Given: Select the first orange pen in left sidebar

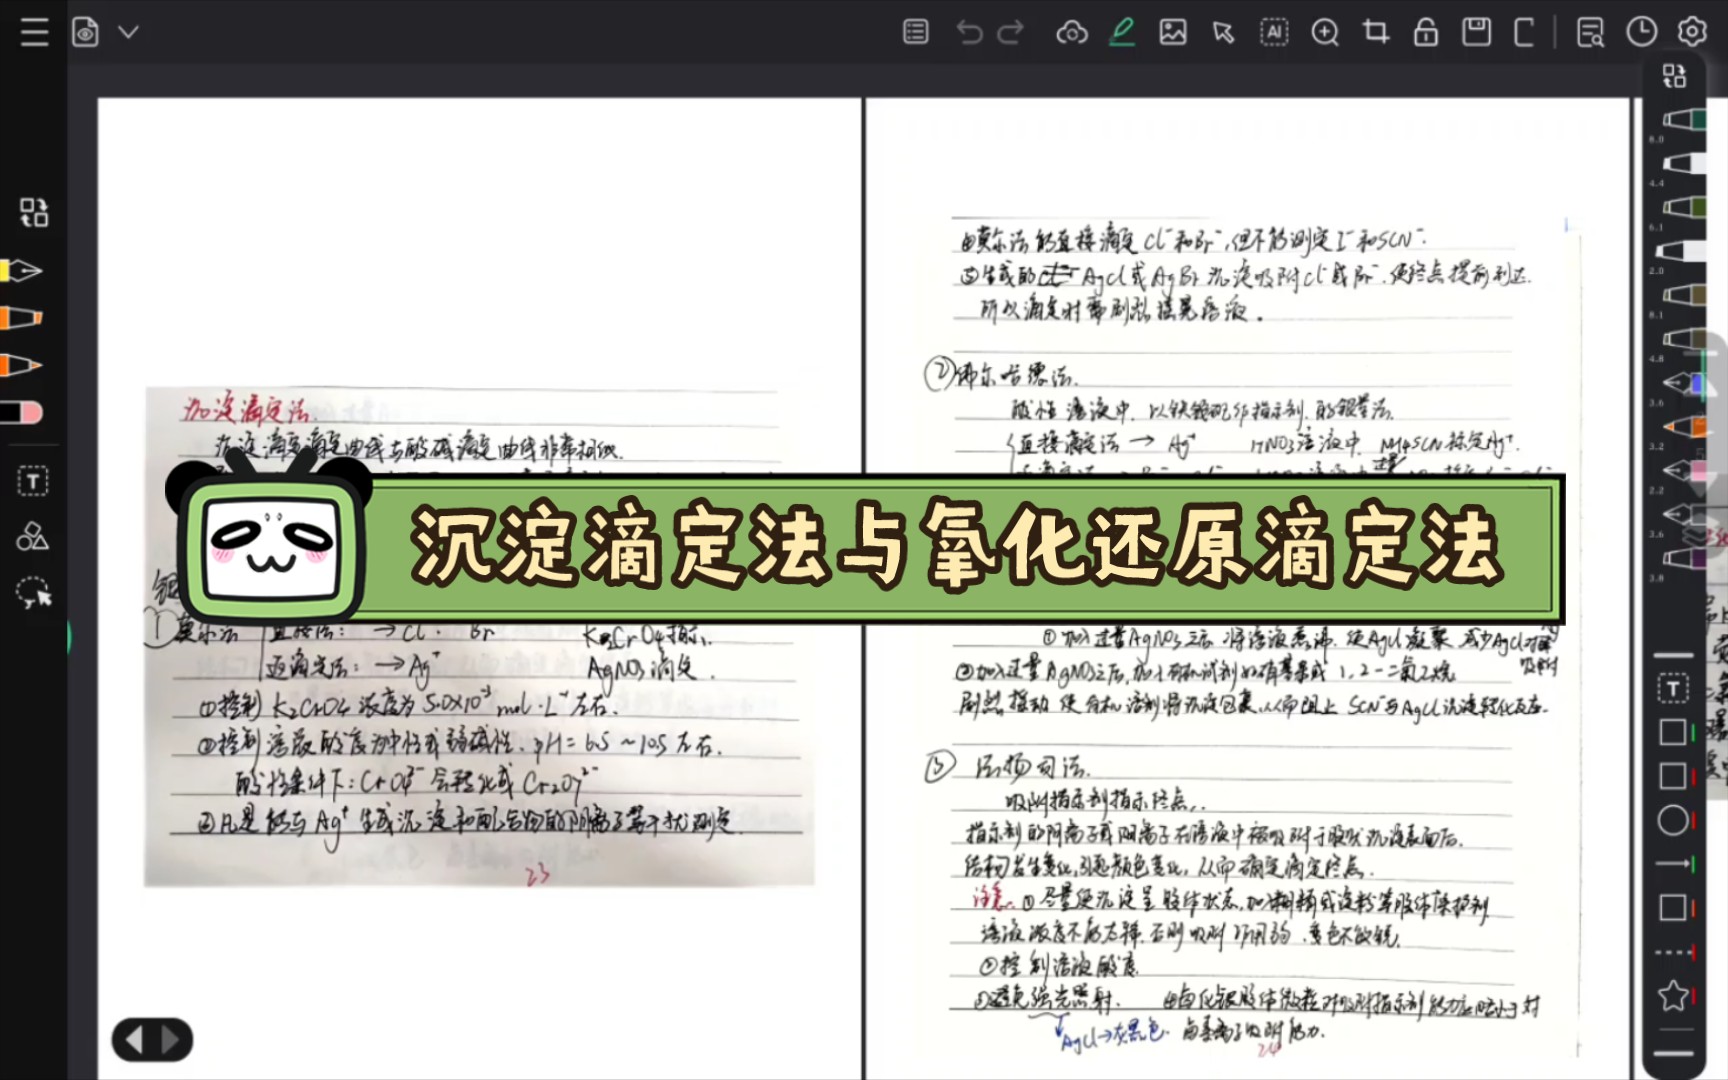Looking at the screenshot, I should point(21,318).
